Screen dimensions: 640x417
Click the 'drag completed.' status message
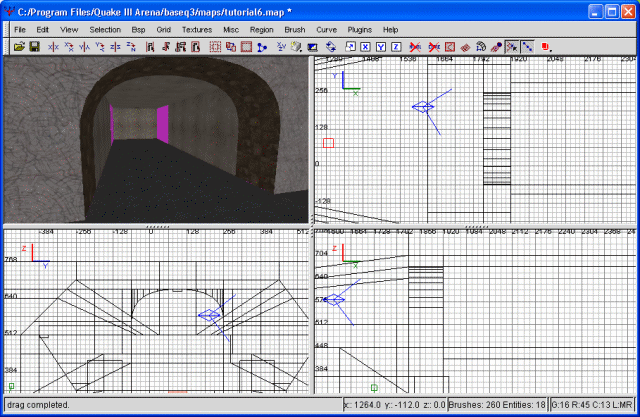pos(38,405)
